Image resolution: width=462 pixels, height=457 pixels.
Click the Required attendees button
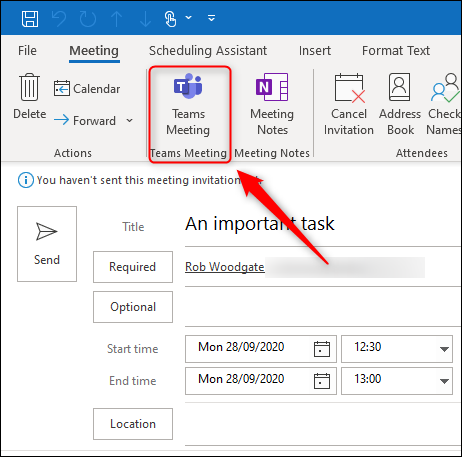click(x=133, y=267)
